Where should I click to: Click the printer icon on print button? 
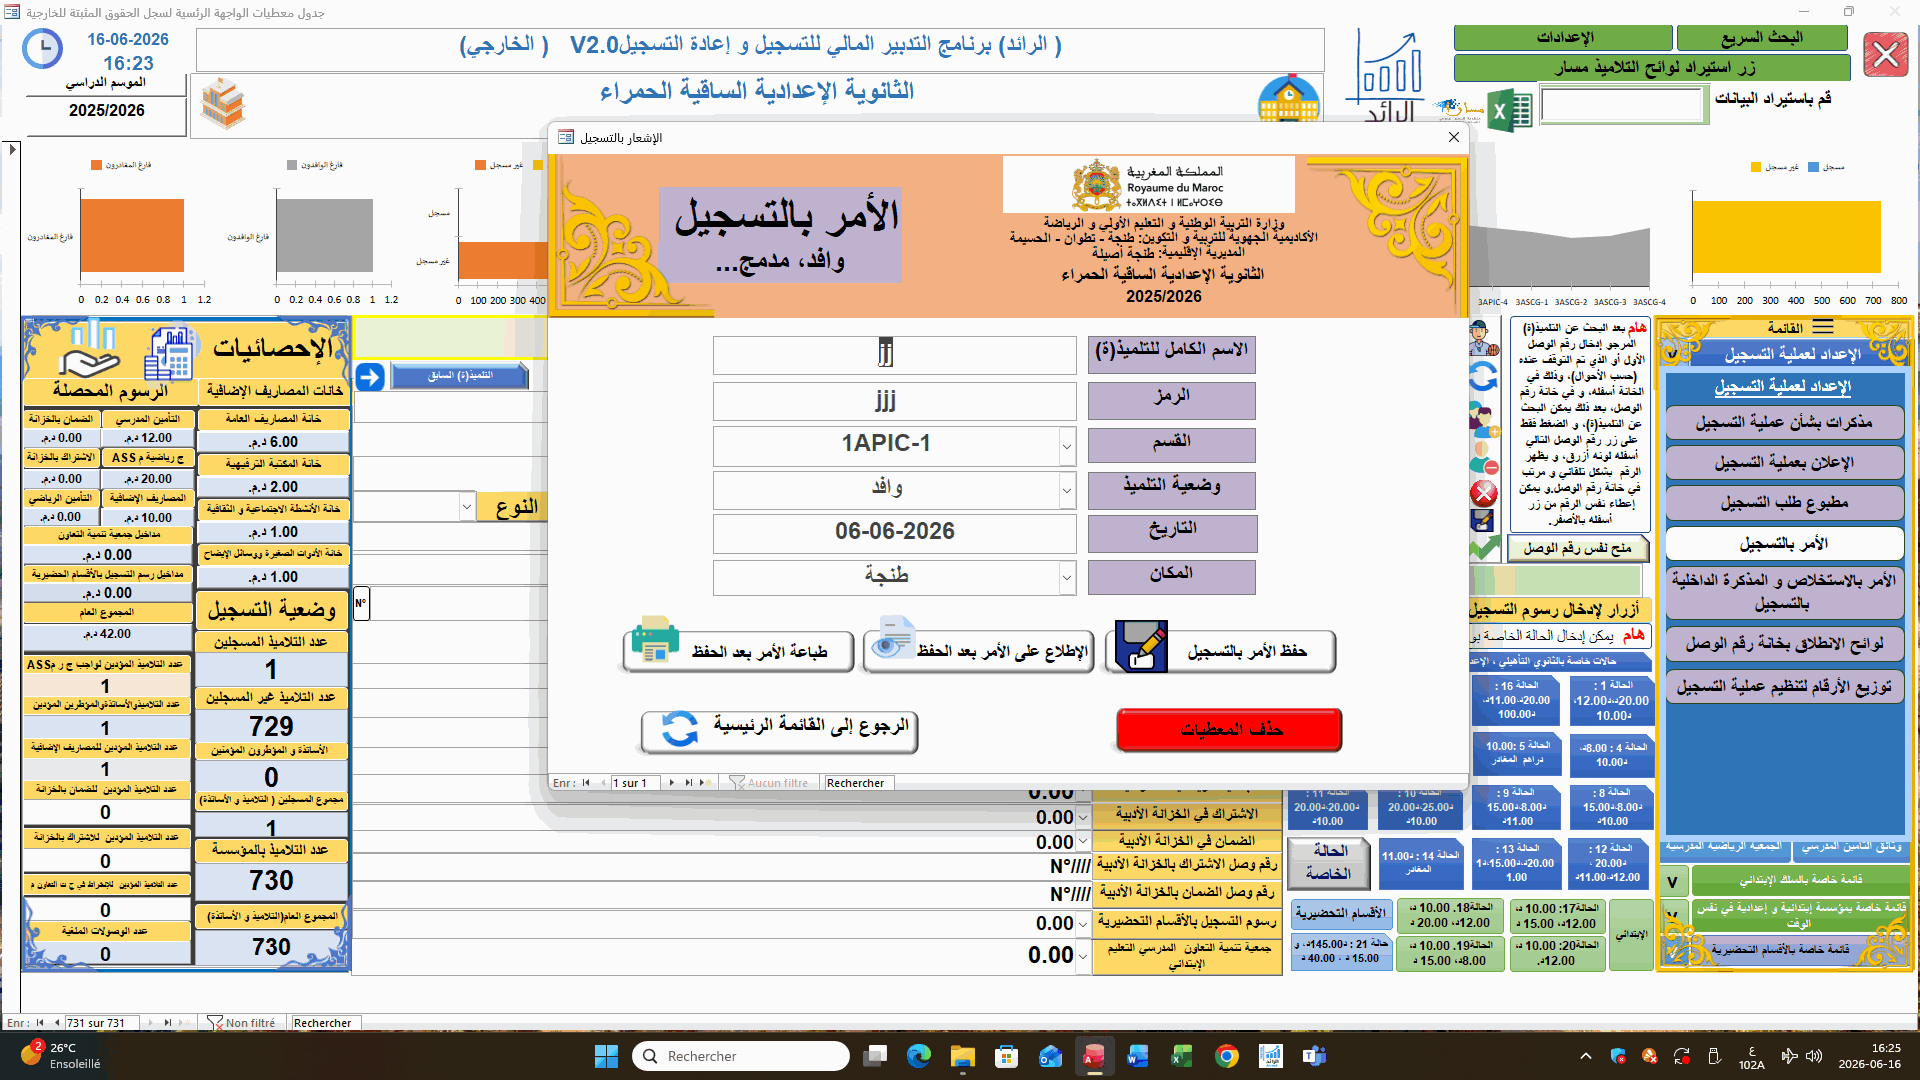(655, 640)
